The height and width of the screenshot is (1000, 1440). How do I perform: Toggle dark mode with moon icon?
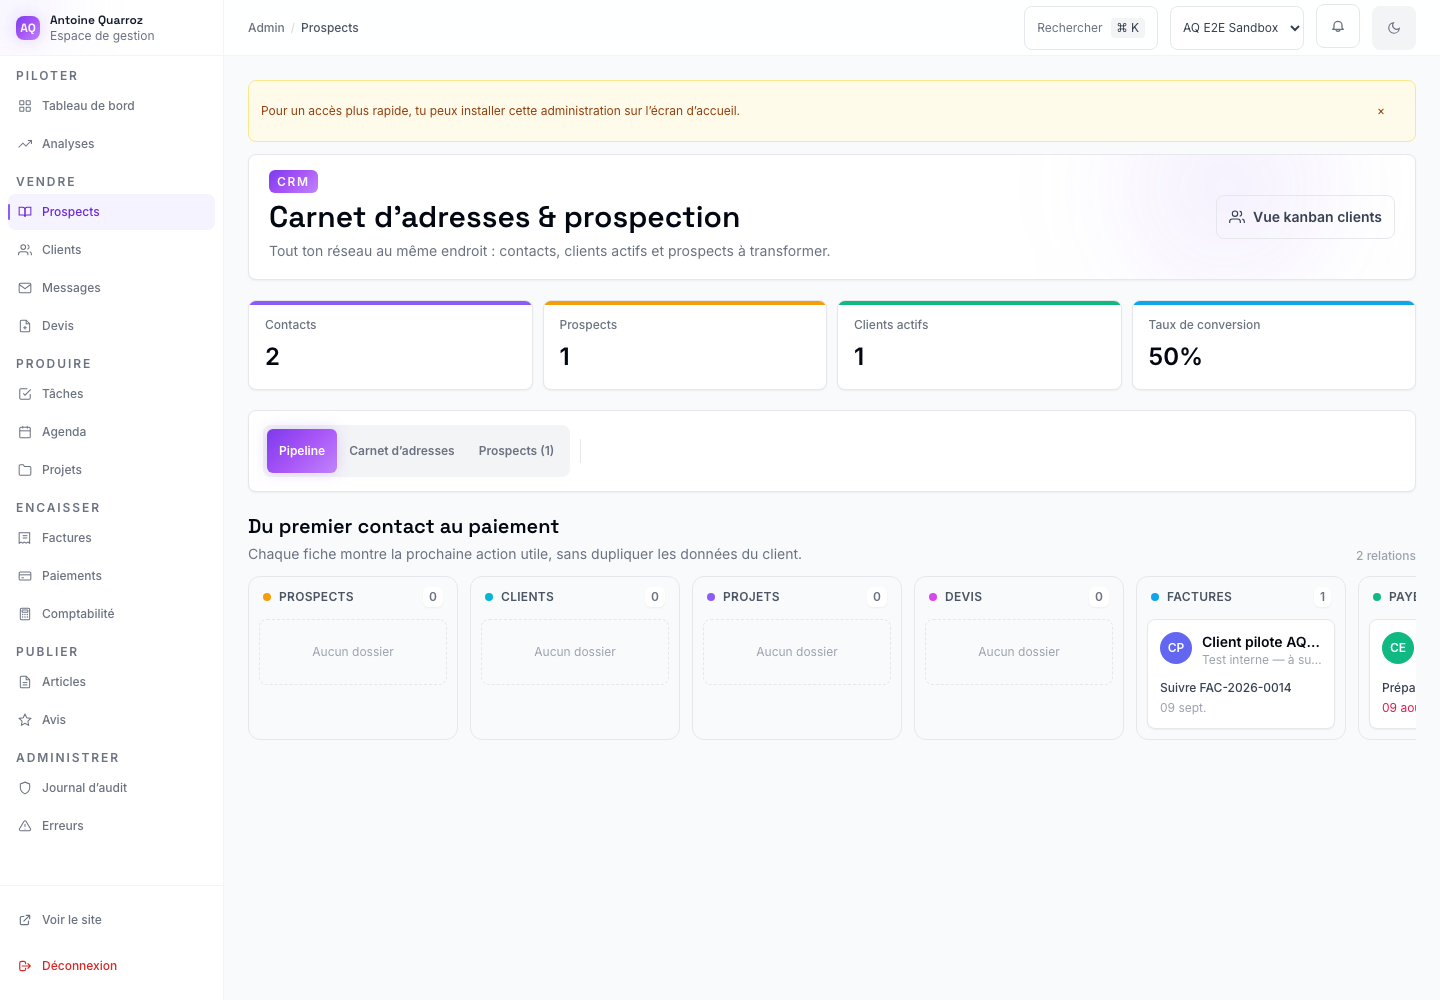pyautogui.click(x=1394, y=28)
